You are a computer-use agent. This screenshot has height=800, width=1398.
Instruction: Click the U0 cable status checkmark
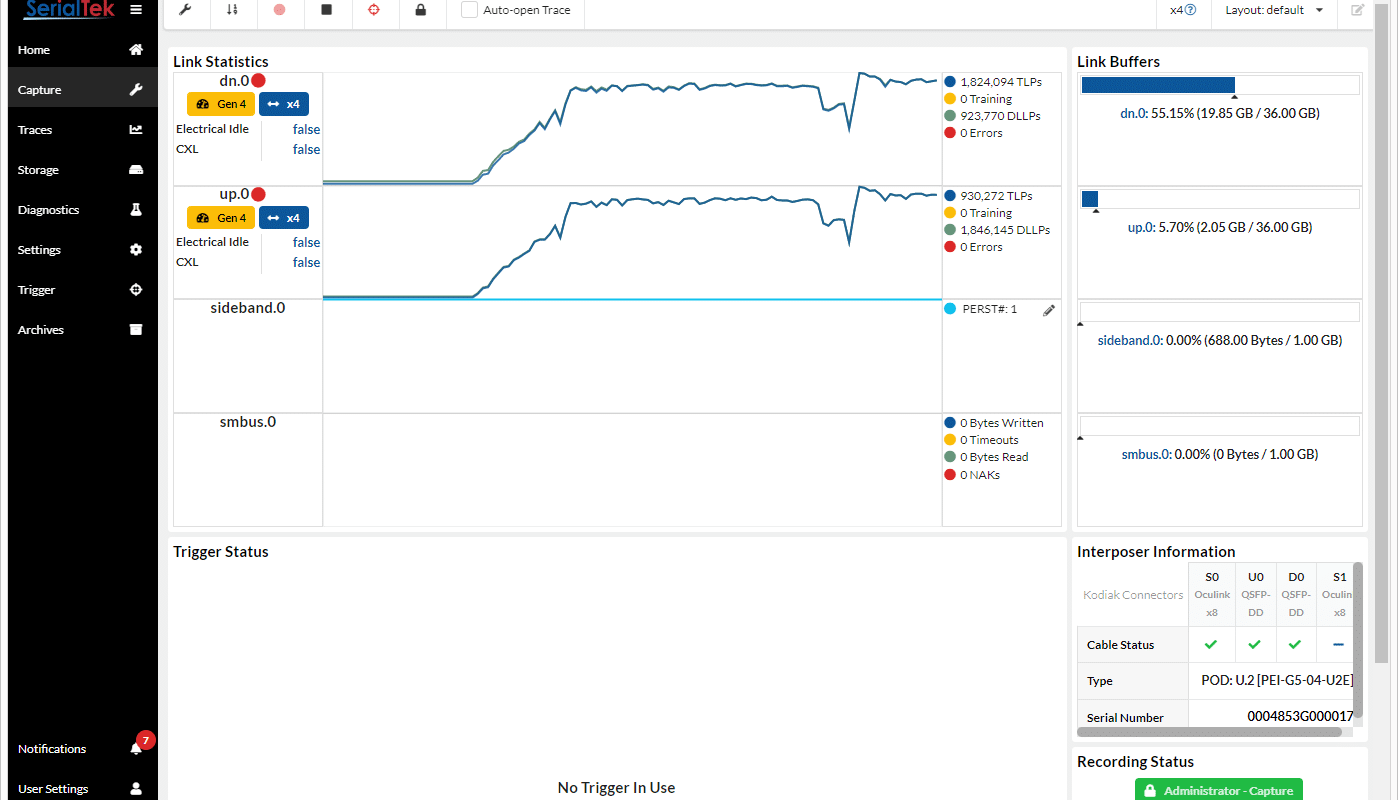coord(1255,645)
